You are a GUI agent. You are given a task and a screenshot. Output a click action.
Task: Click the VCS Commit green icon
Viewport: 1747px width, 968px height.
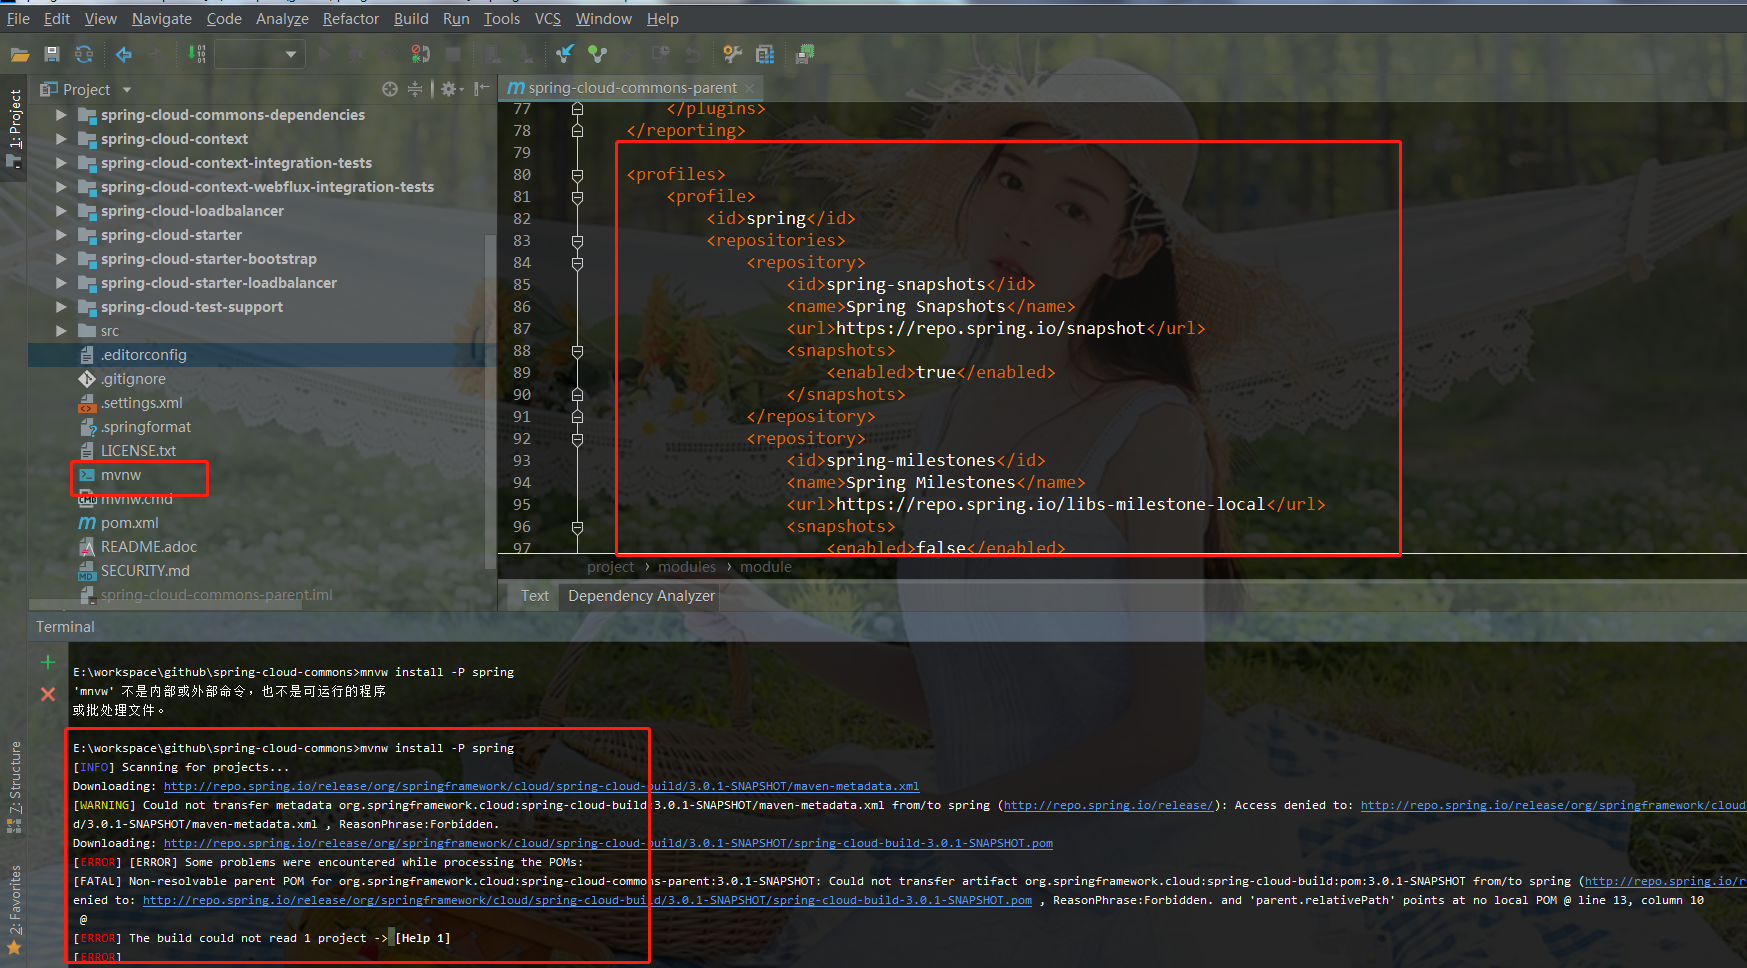[597, 54]
